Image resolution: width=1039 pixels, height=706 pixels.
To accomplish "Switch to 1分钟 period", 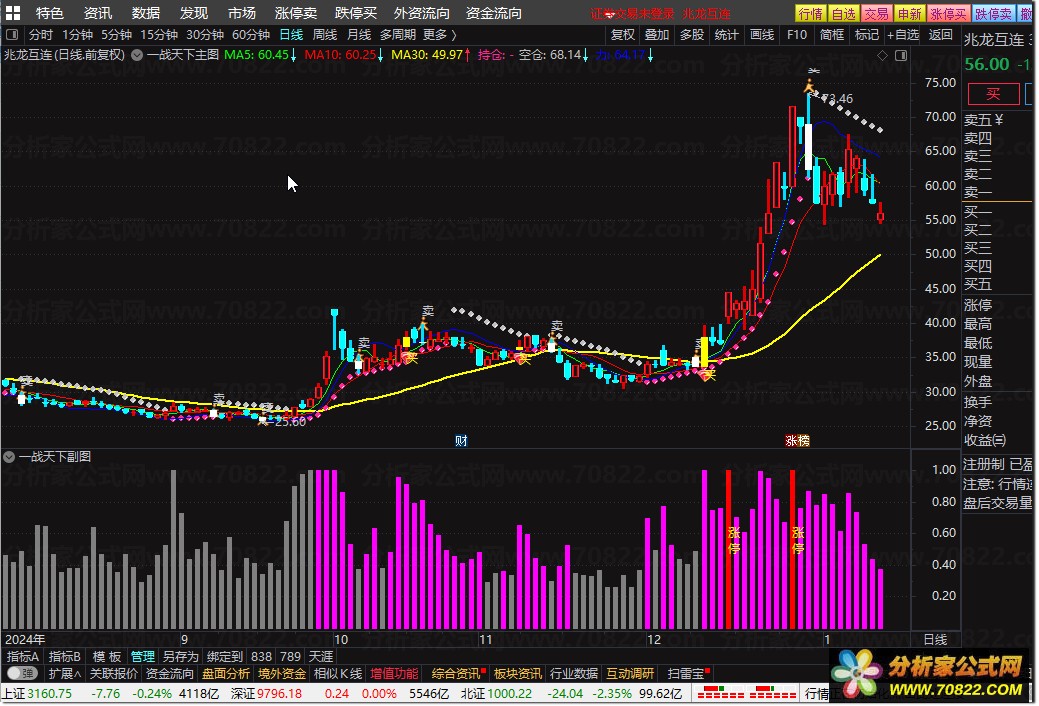I will click(78, 34).
